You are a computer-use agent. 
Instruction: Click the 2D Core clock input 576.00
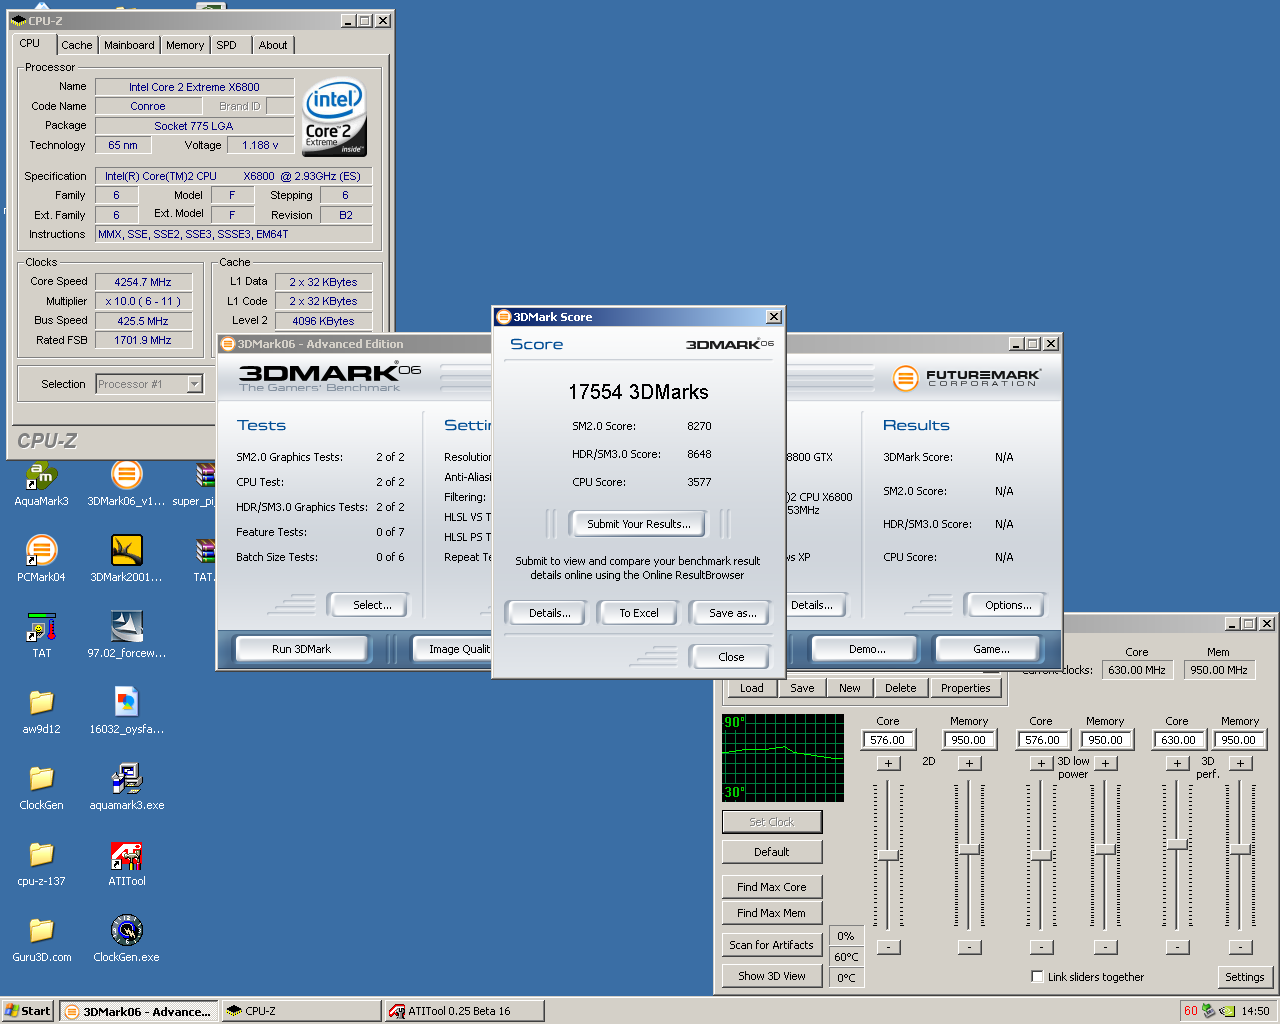[888, 740]
